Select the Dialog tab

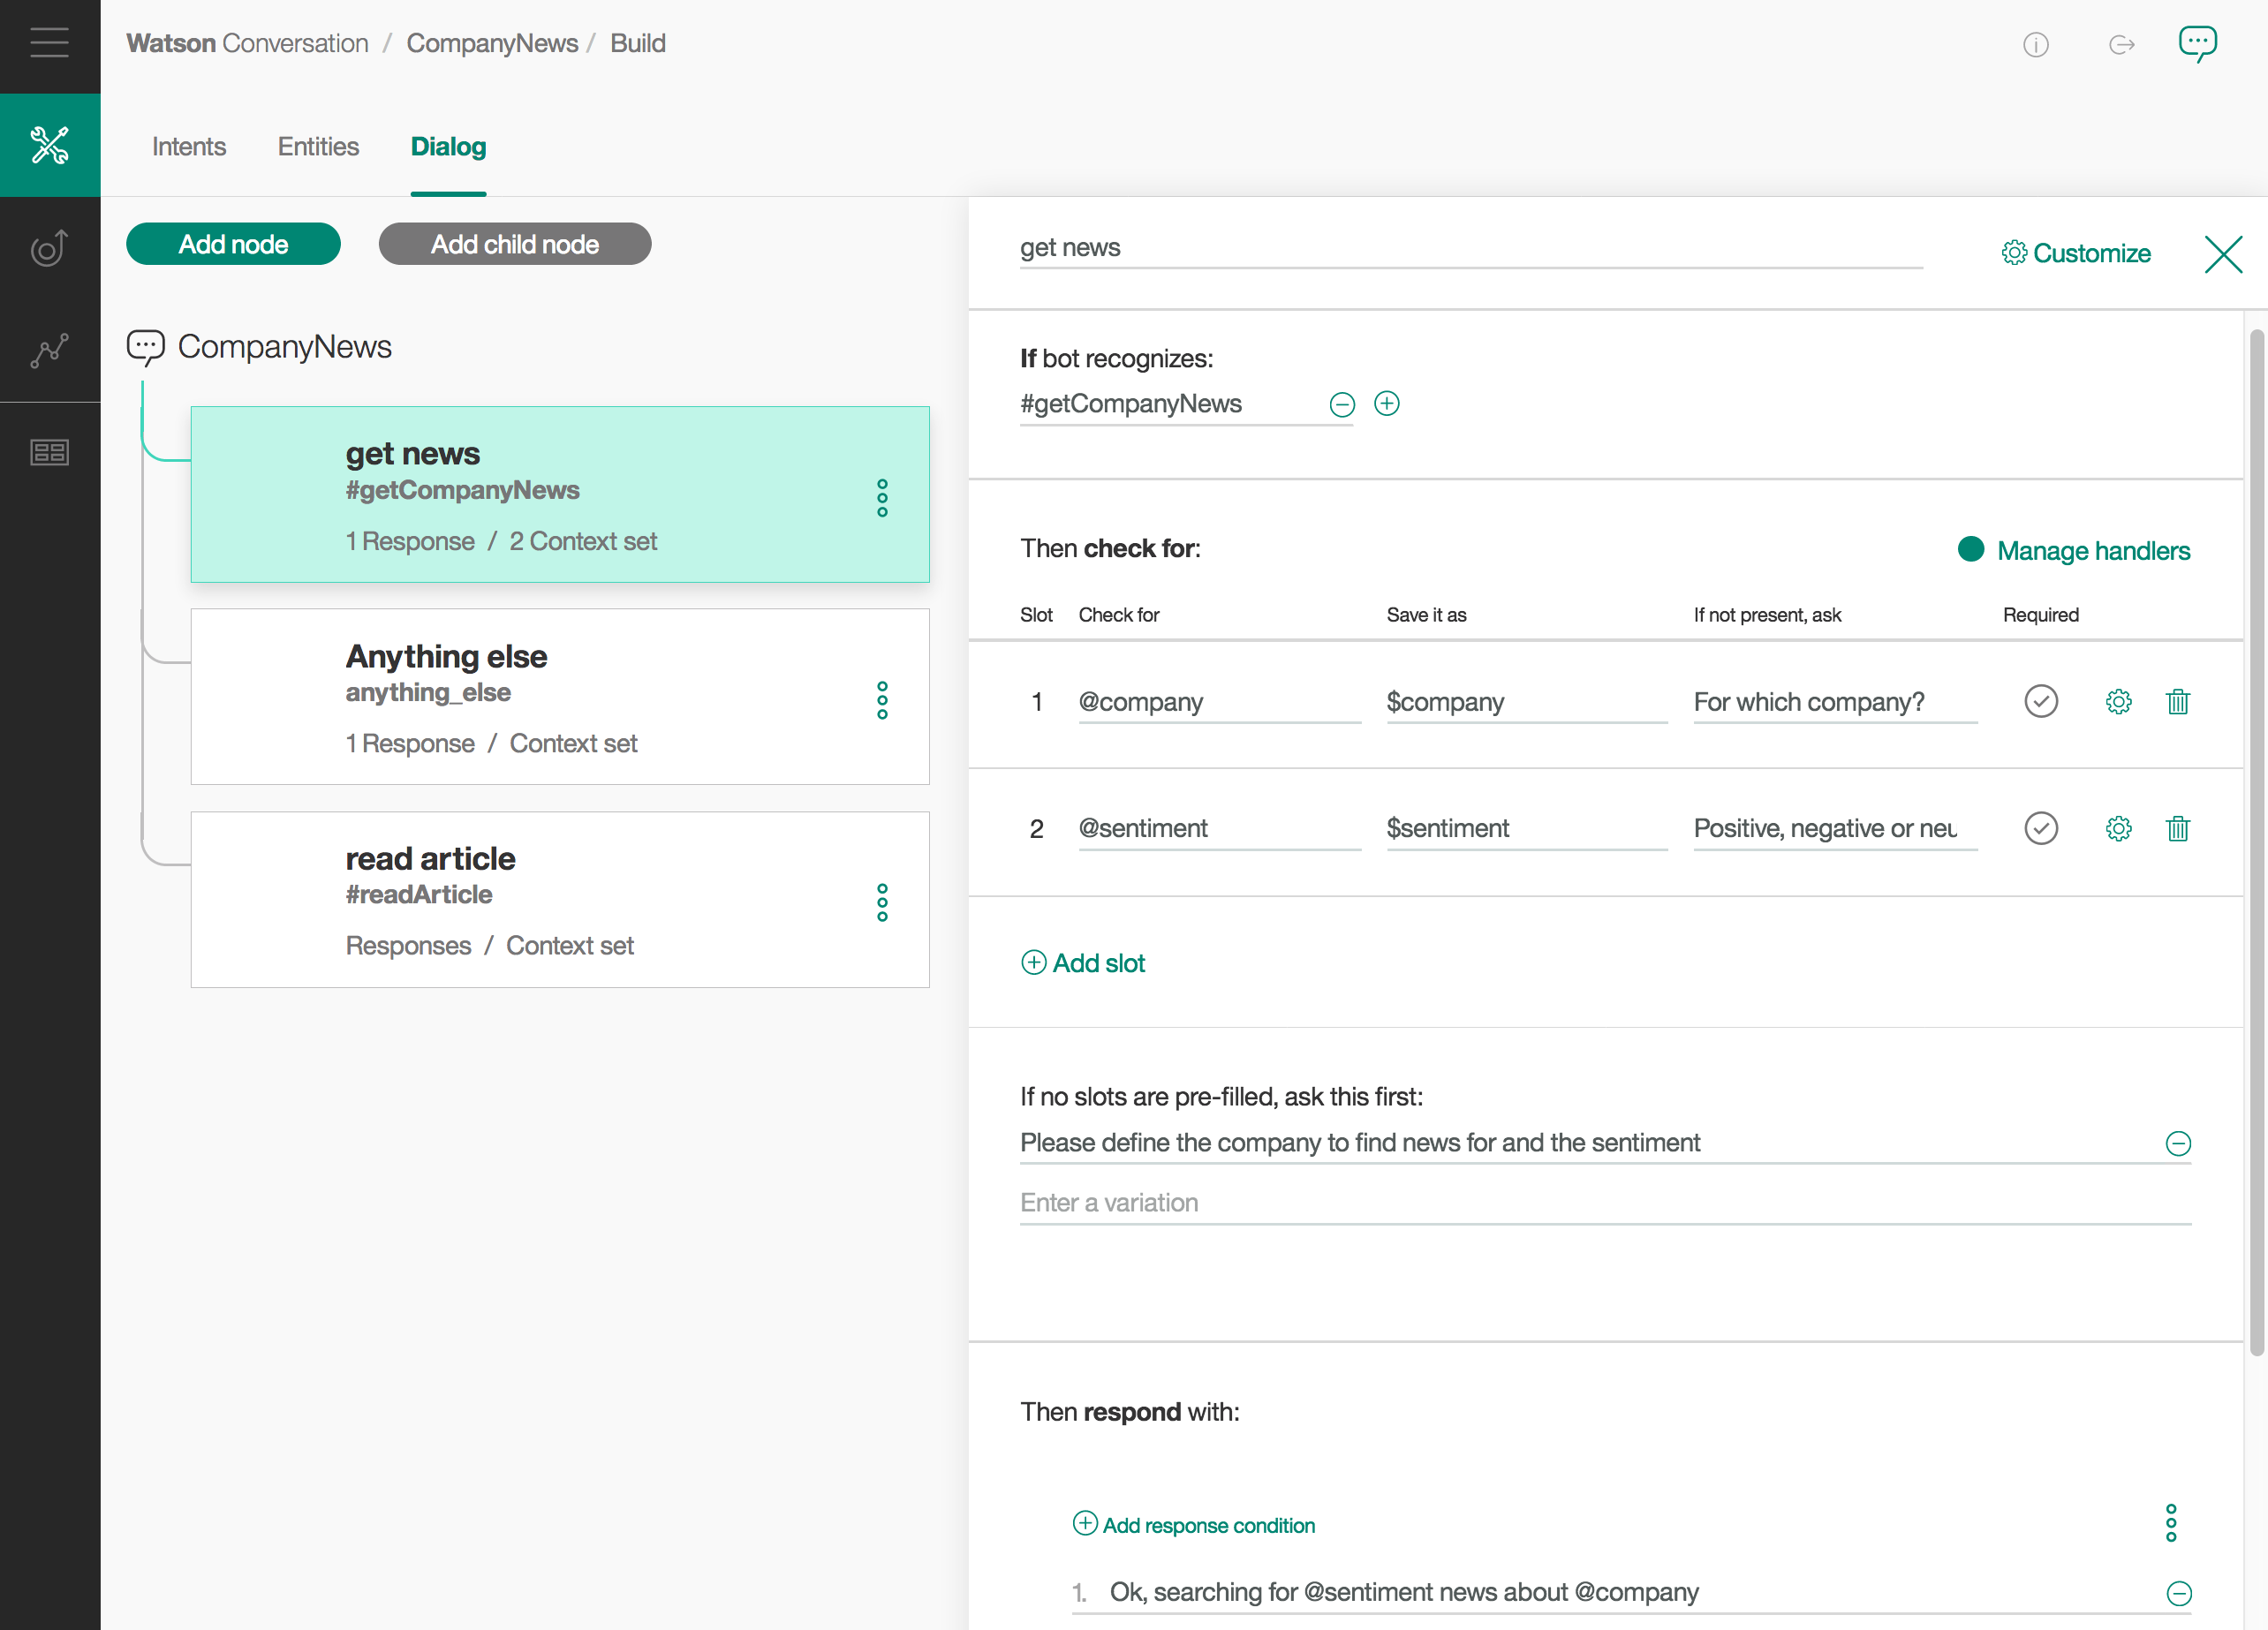coord(448,147)
